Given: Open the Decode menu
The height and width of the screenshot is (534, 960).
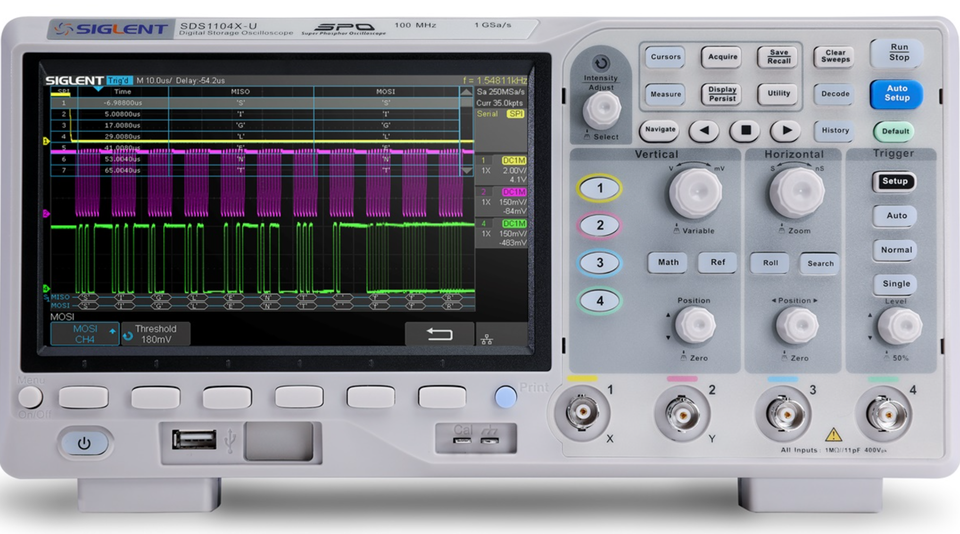Looking at the screenshot, I should click(x=834, y=94).
